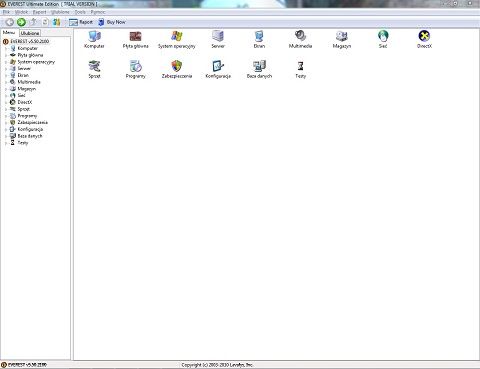Screen dimensions: 480x369
Task: Click the Buy Now toolbar button
Action: (112, 22)
